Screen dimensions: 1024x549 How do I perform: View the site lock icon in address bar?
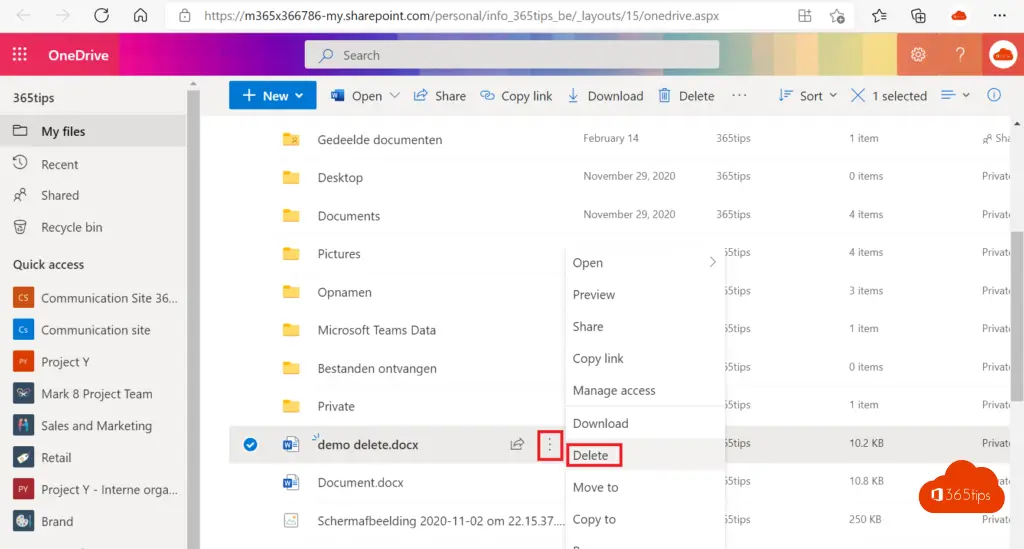185,16
